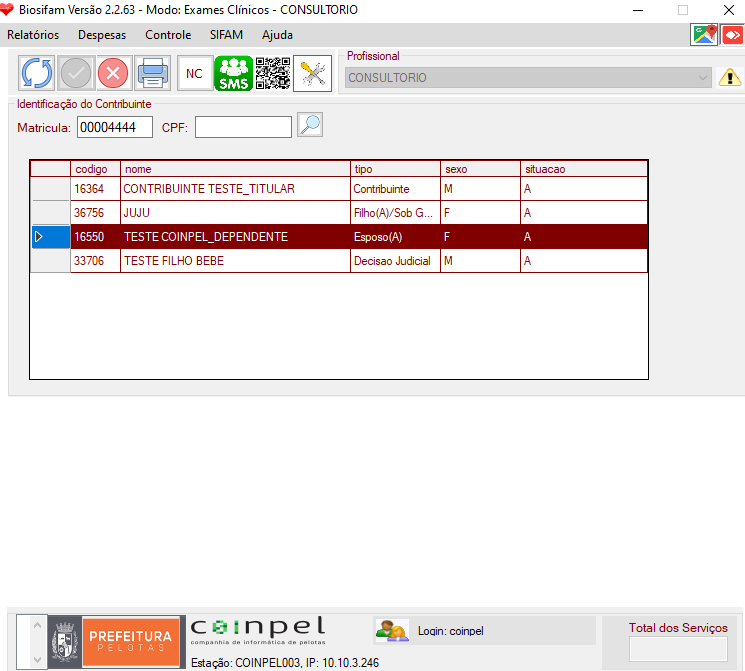This screenshot has width=745, height=671.
Task: Click the gray checkmark confirm icon
Action: pos(76,73)
